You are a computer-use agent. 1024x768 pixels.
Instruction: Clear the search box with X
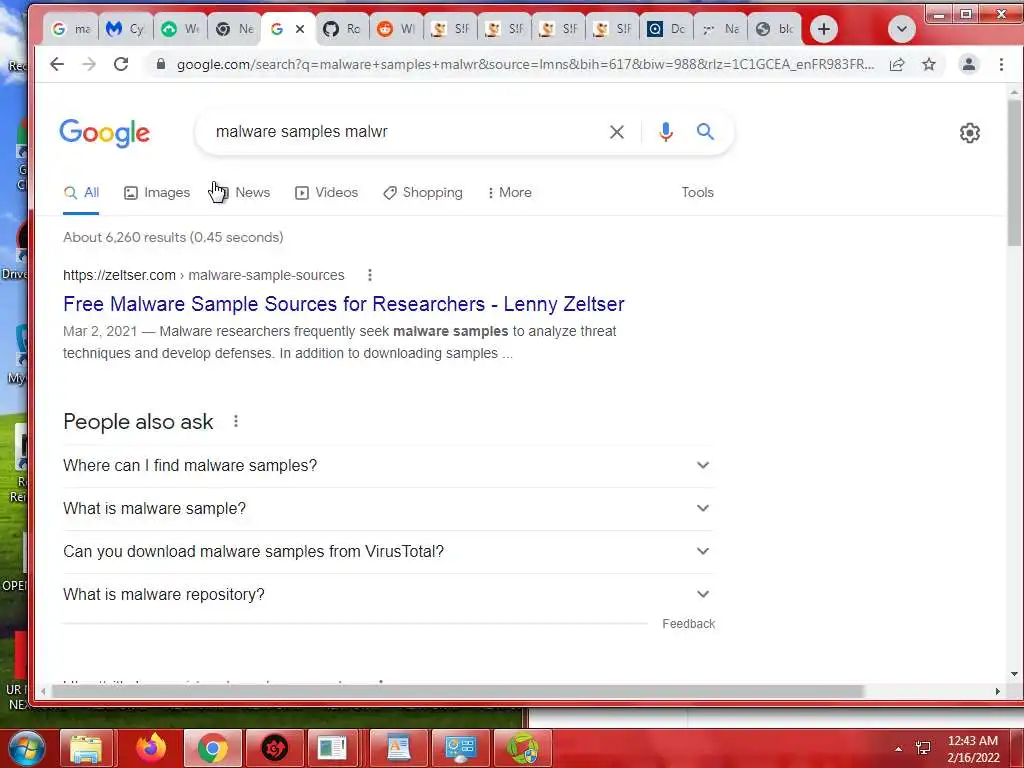[616, 132]
